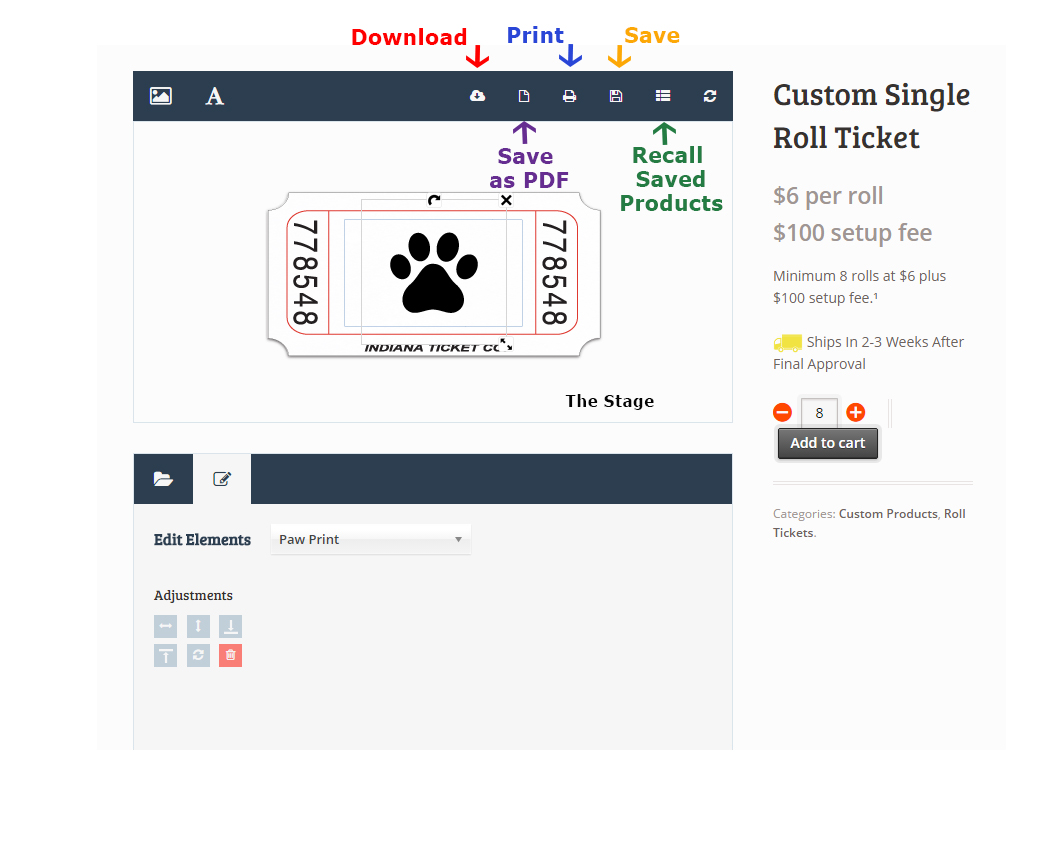The height and width of the screenshot is (864, 1048).
Task: Click the Add to cart button
Action: pos(827,443)
